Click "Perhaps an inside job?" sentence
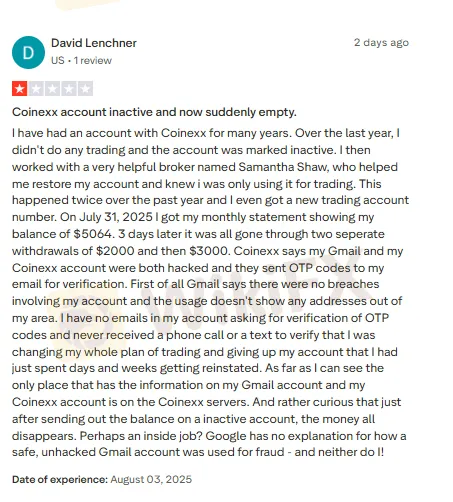The height and width of the screenshot is (502, 453). point(141,436)
